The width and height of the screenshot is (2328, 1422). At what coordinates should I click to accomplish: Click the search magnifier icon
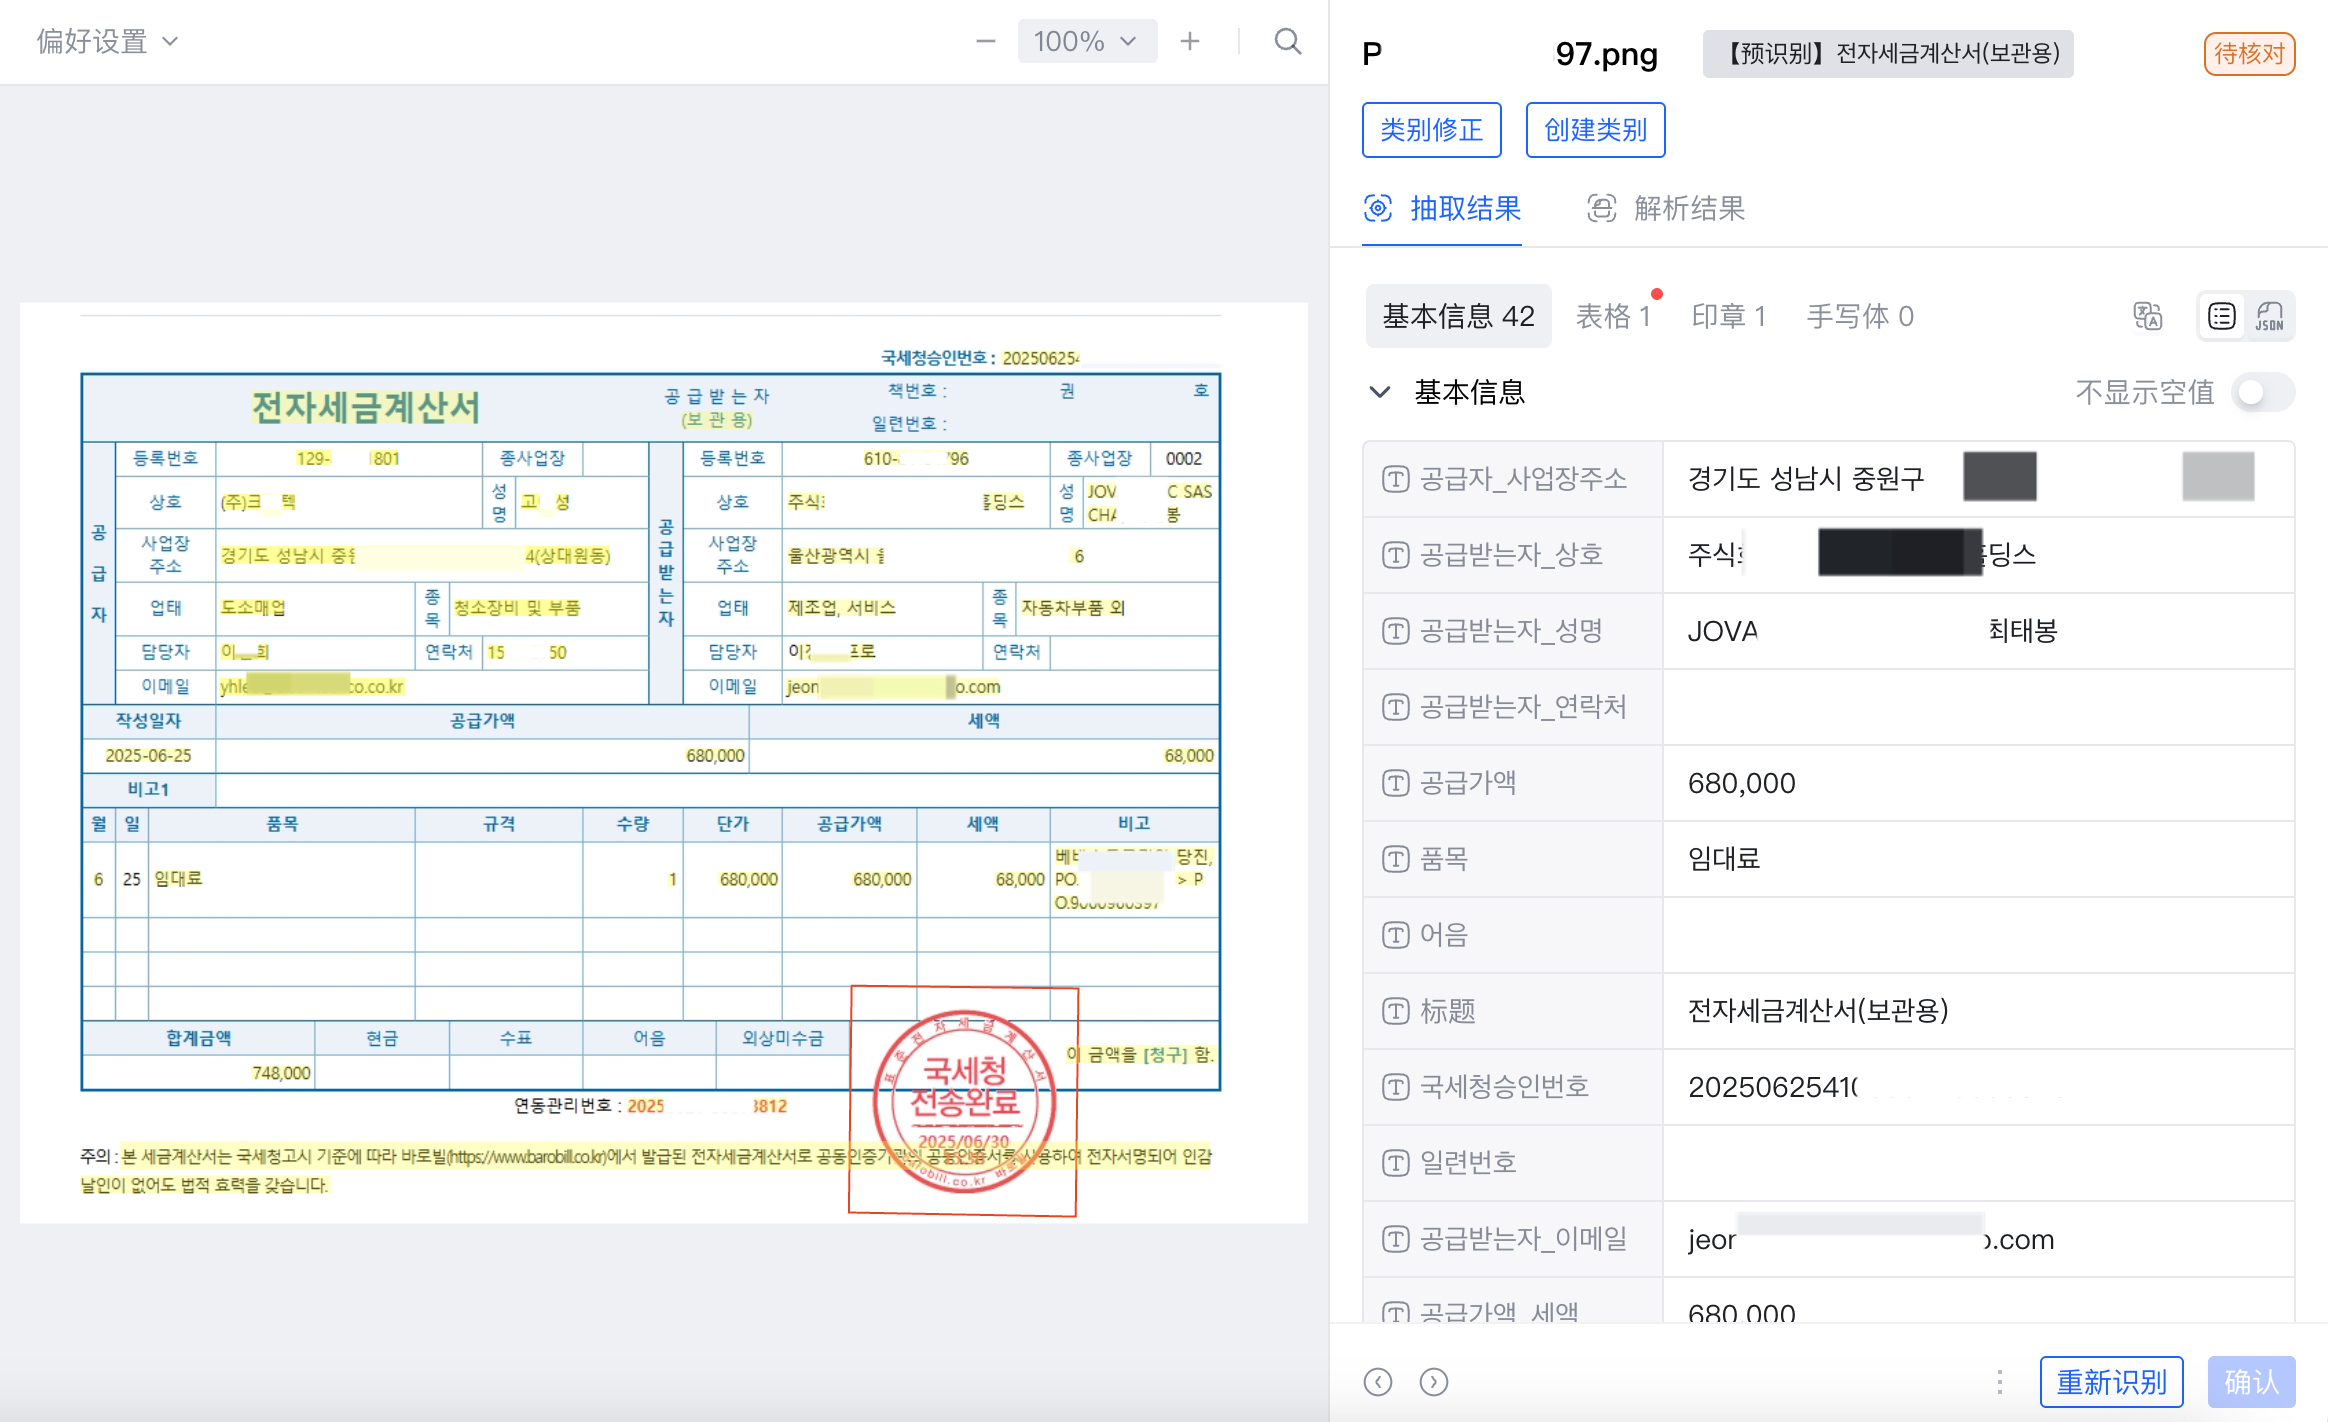click(x=1287, y=41)
